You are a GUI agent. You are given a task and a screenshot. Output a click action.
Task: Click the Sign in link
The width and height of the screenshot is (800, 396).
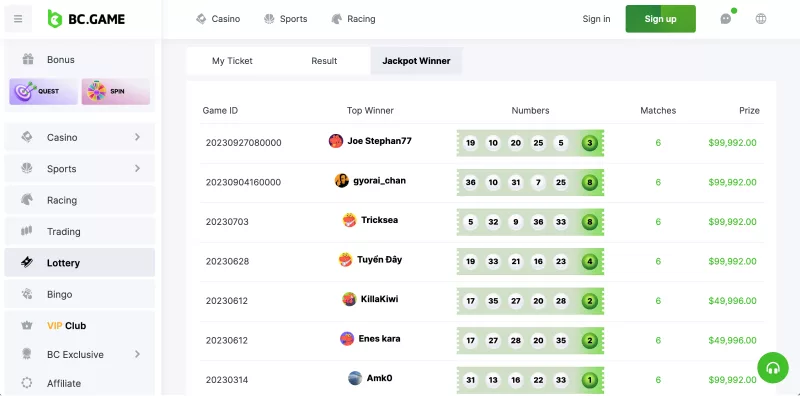pos(596,19)
